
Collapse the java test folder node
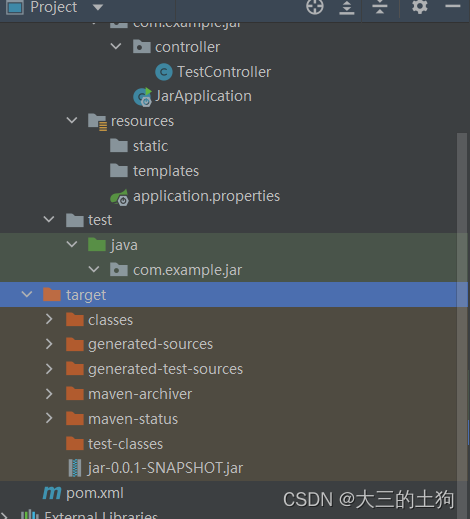[x=72, y=244]
